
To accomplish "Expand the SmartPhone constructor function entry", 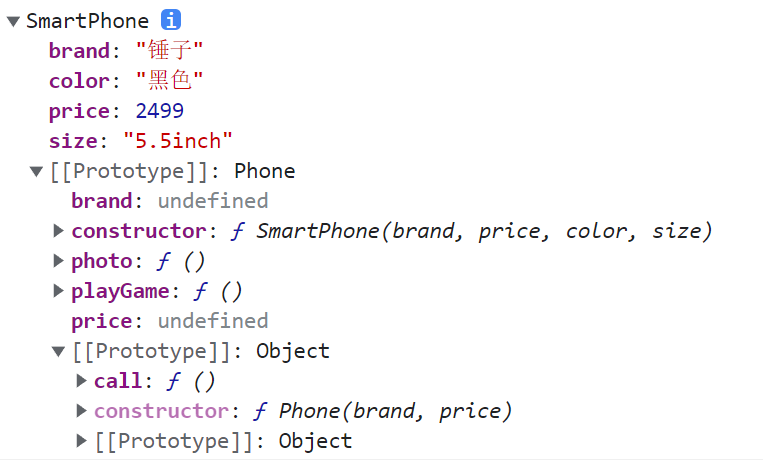I will [x=59, y=231].
